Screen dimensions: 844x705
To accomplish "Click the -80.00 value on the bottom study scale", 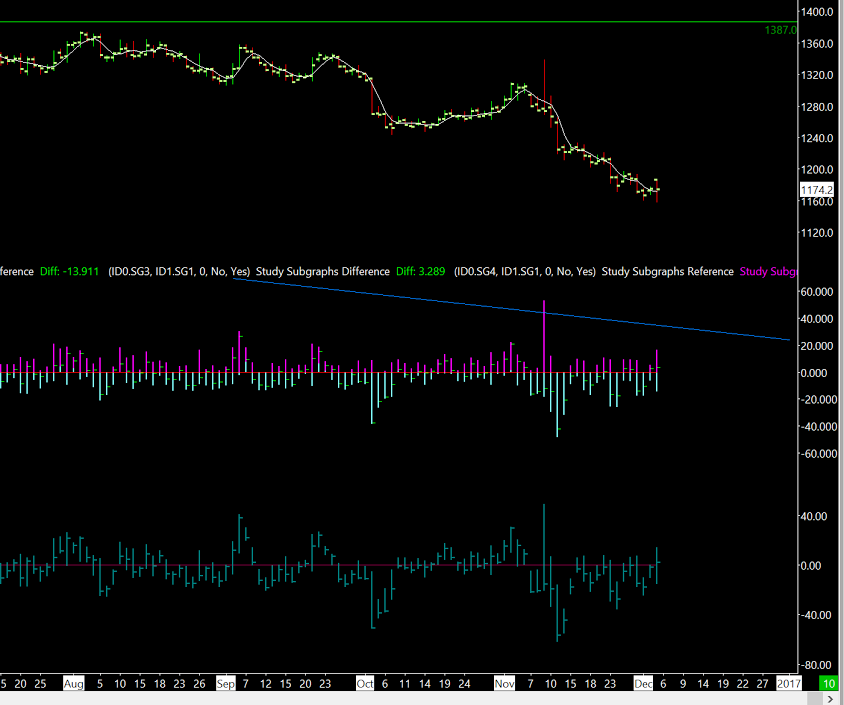I will tap(815, 665).
